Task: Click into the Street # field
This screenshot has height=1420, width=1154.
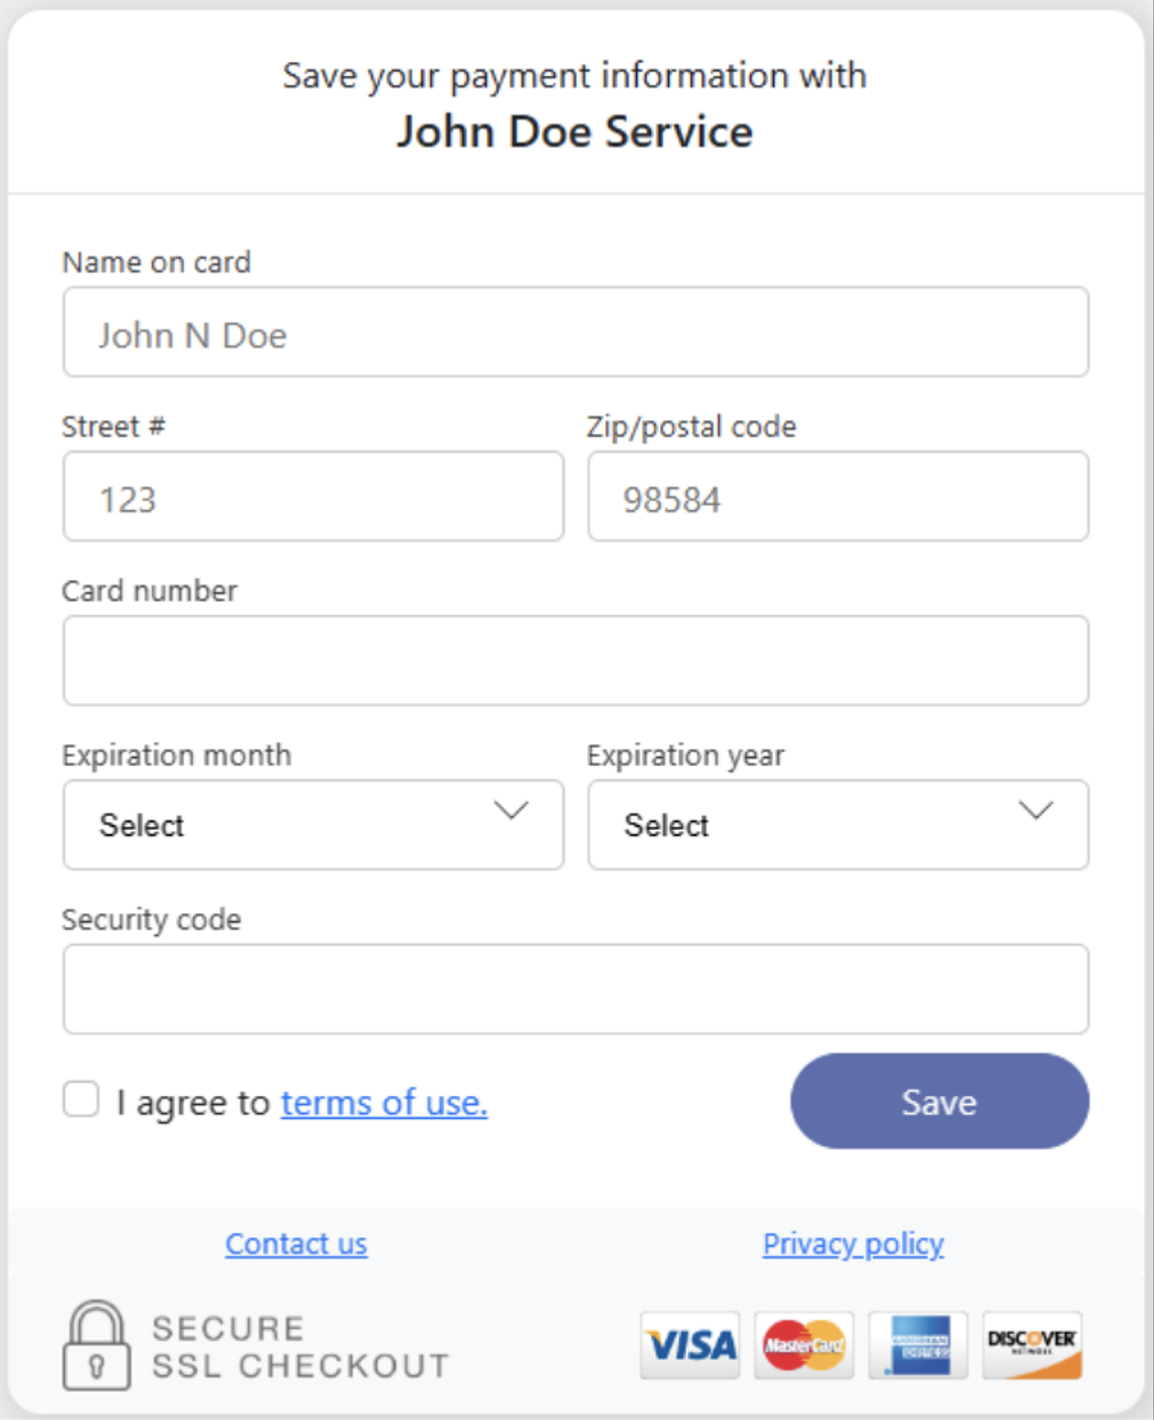Action: coord(312,497)
